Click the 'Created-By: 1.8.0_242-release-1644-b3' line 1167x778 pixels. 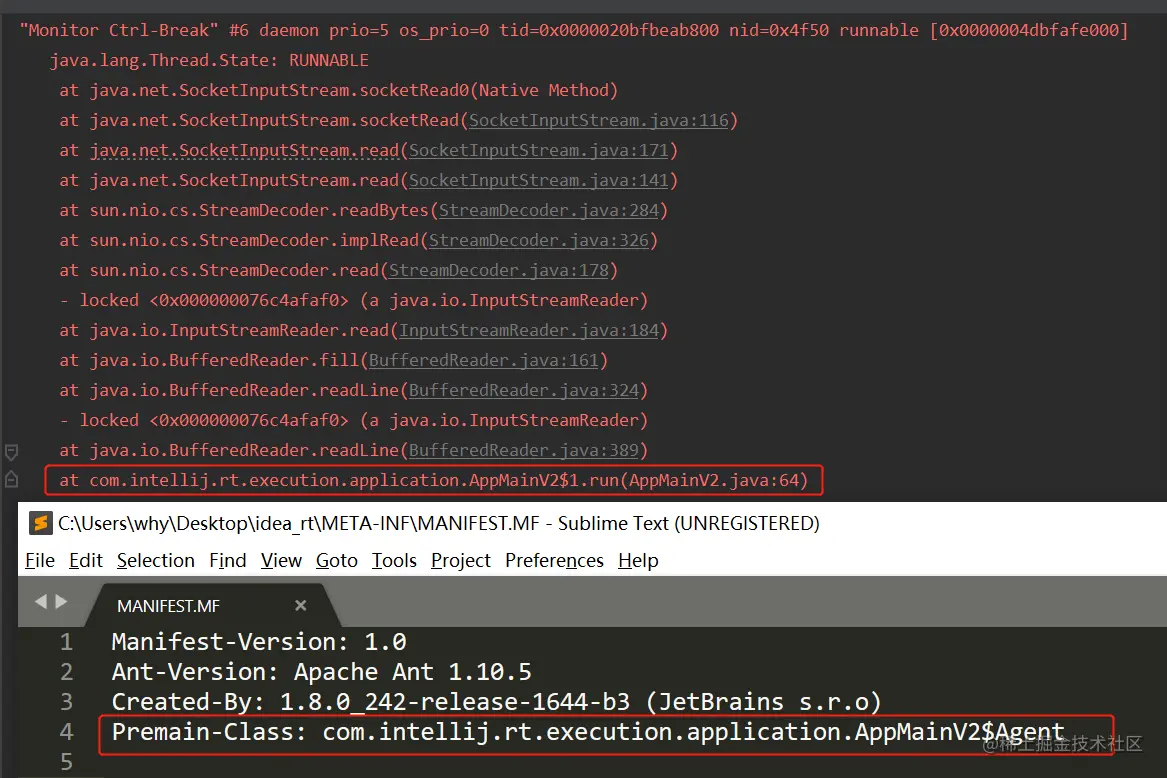[x=496, y=702]
